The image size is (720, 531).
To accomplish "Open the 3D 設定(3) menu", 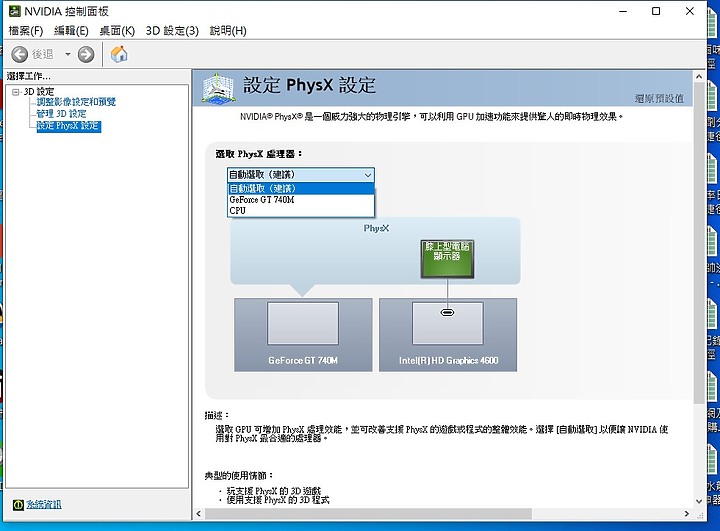I will (x=172, y=31).
